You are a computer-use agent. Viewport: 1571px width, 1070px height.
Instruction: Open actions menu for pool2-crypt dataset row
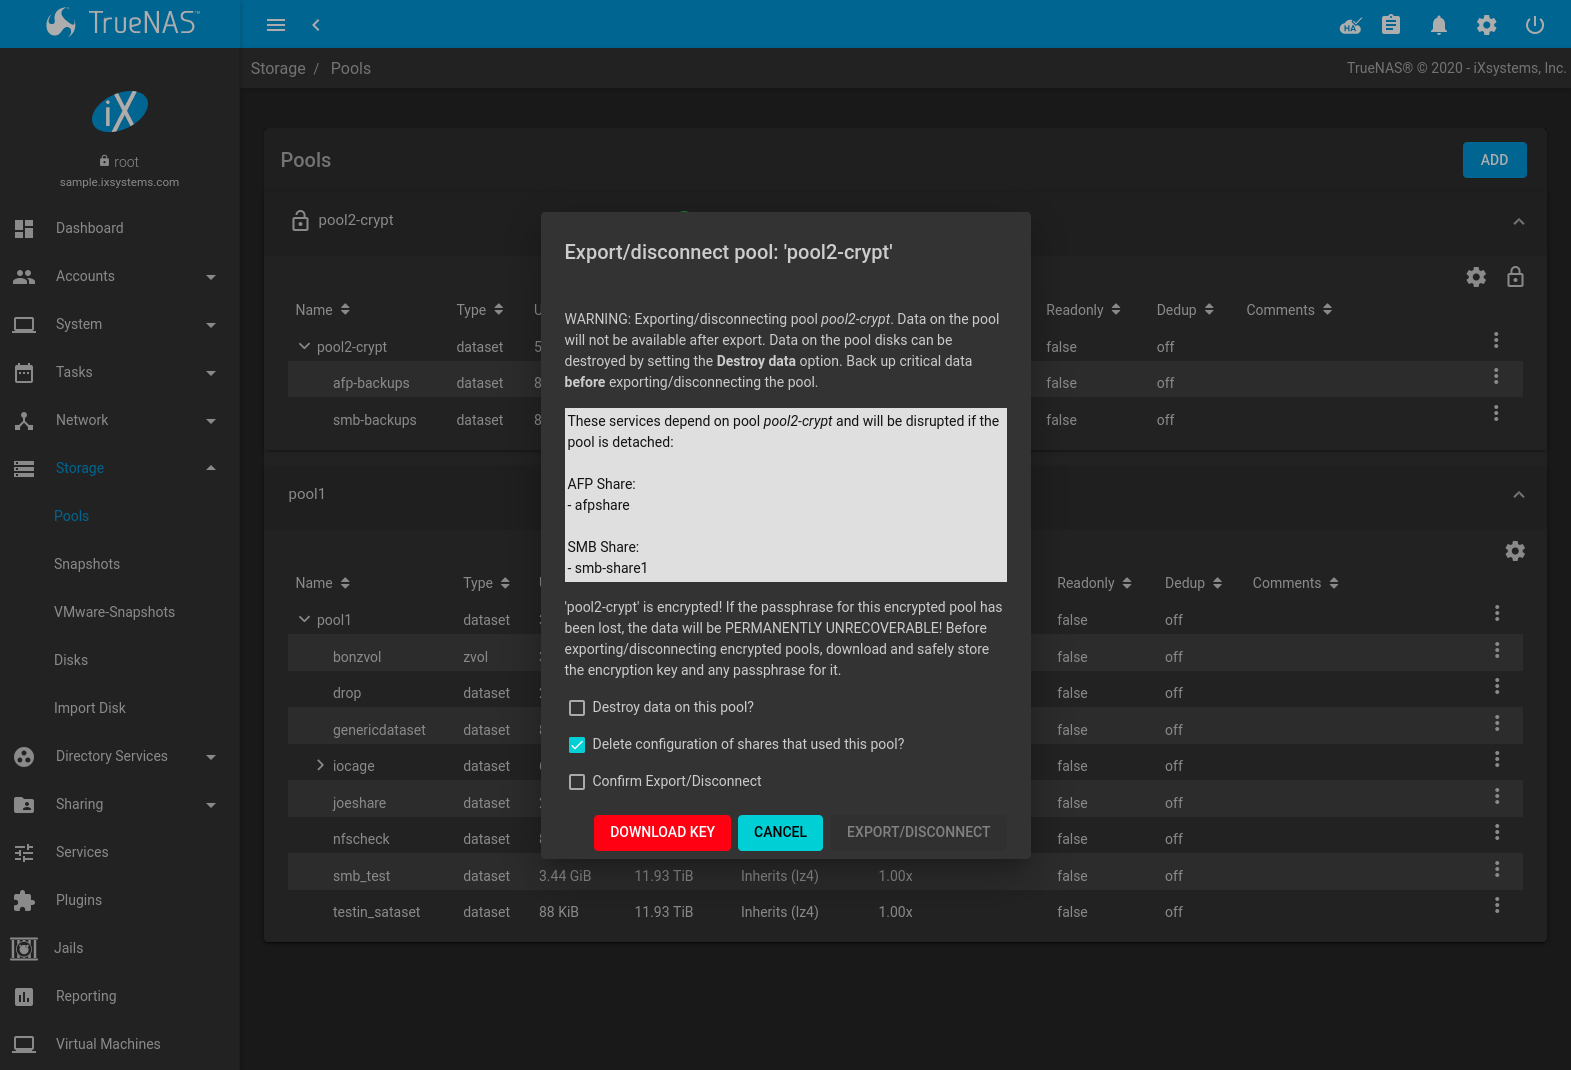pos(1496,340)
